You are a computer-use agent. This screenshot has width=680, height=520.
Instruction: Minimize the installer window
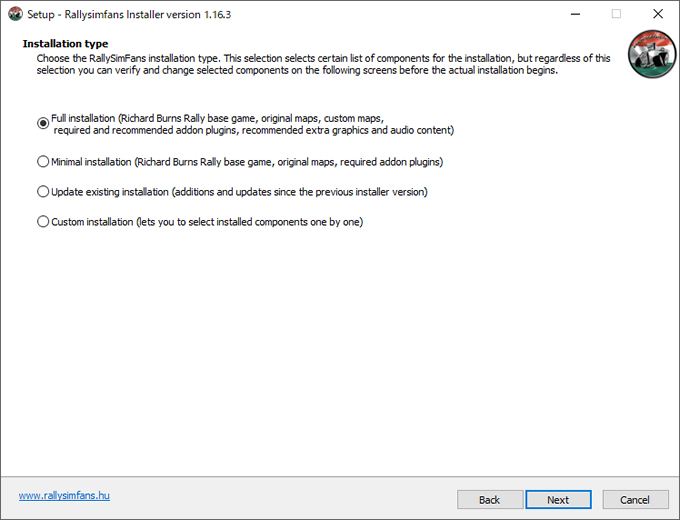(x=575, y=14)
